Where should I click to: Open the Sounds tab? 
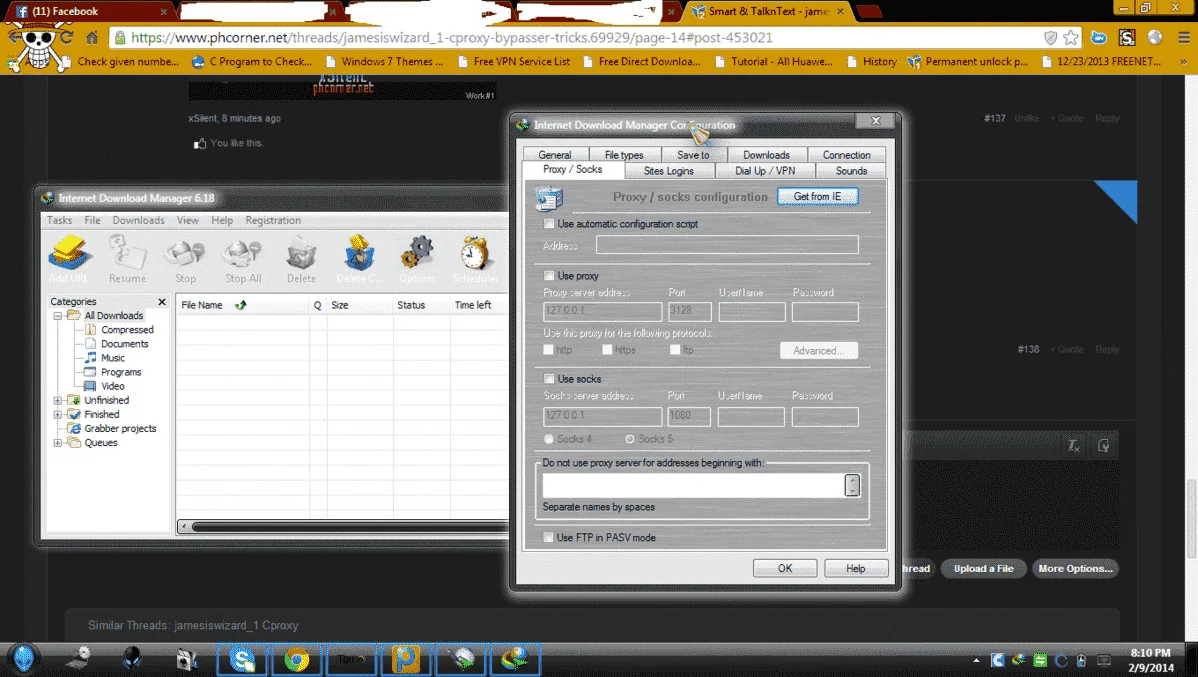(851, 170)
